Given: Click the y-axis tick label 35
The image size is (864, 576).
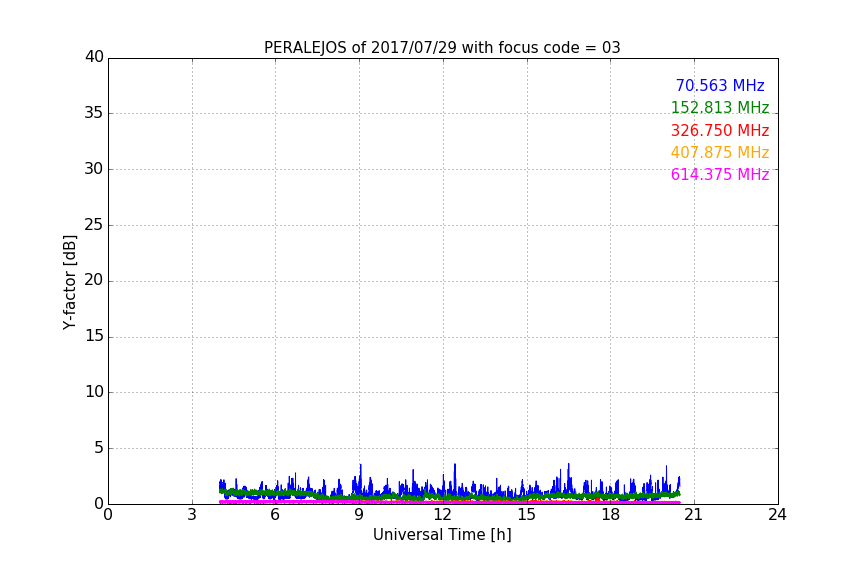Looking at the screenshot, I should click(94, 113).
